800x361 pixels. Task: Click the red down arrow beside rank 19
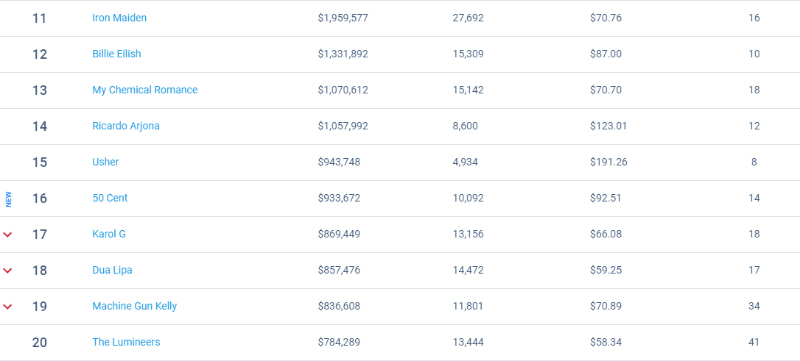[x=8, y=306]
